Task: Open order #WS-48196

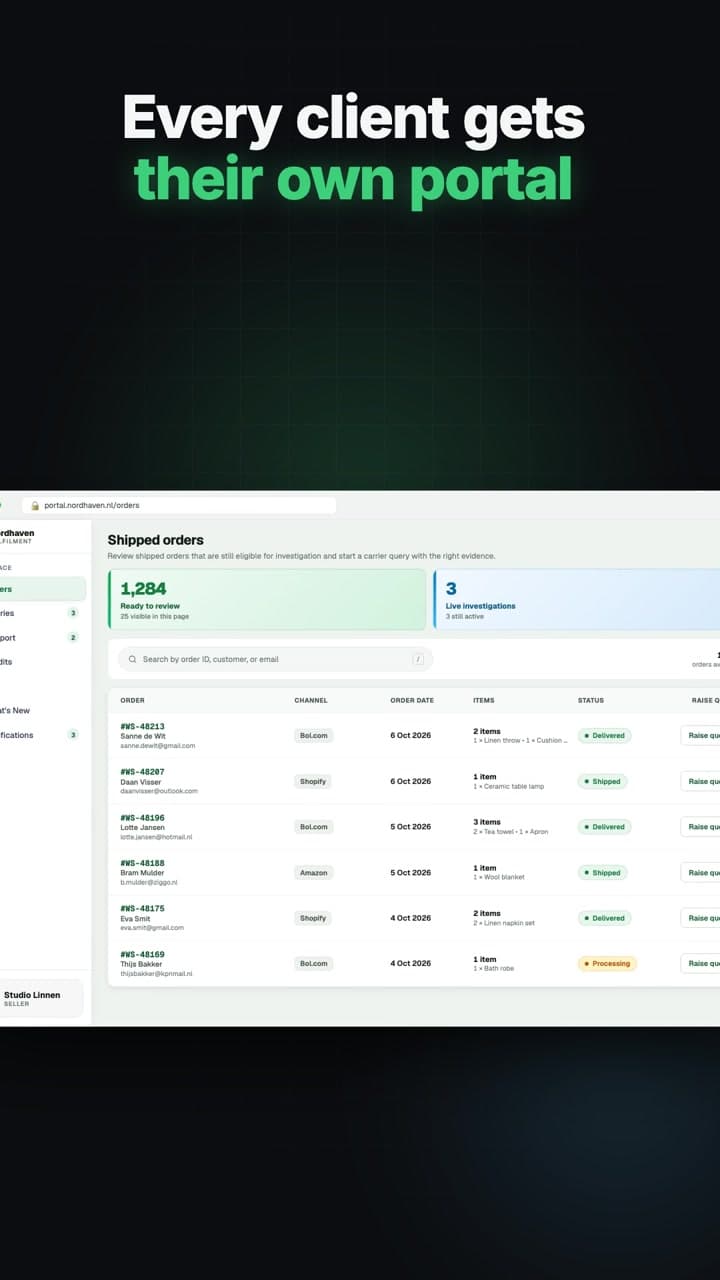Action: (x=142, y=817)
